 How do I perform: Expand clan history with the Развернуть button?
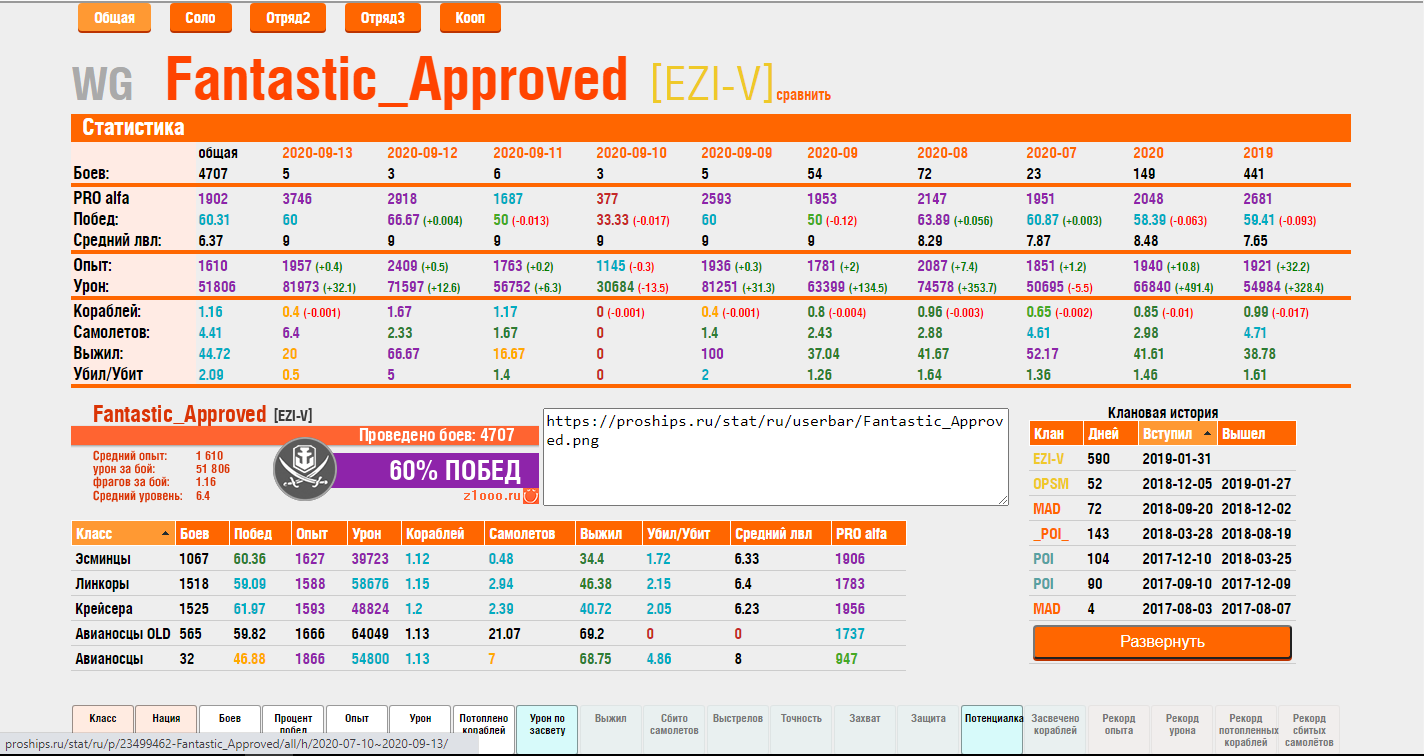click(1161, 642)
